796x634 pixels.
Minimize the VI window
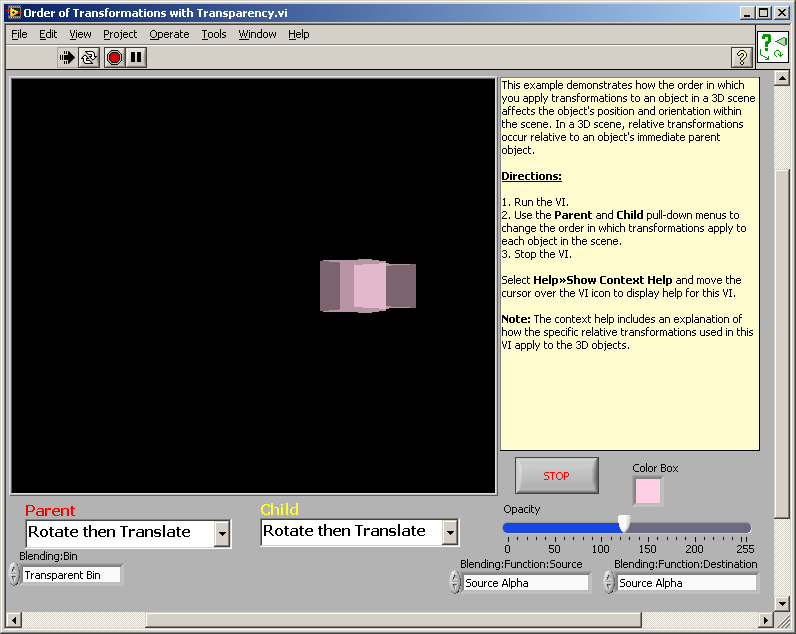tap(746, 13)
